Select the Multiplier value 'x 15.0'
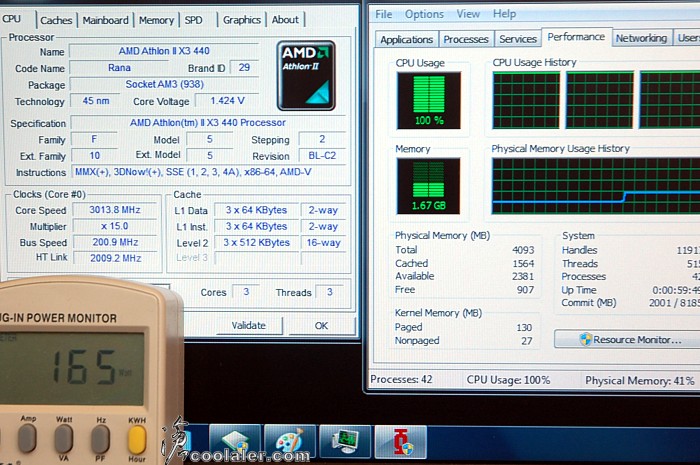700x465 pixels. [x=115, y=226]
